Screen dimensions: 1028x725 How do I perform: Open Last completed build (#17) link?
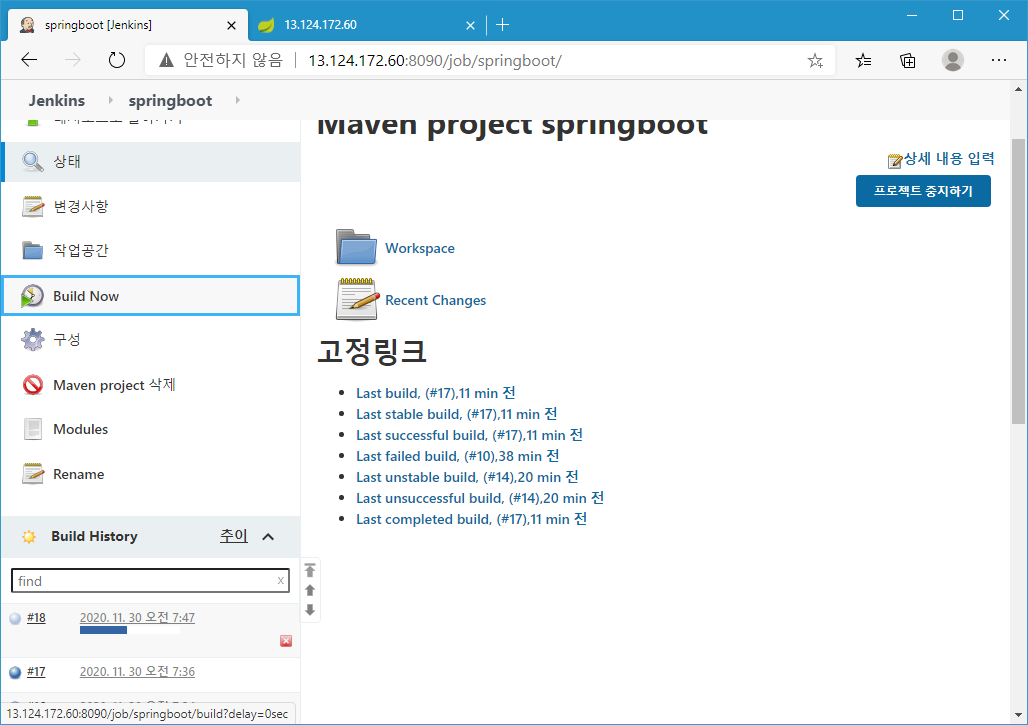(x=471, y=519)
